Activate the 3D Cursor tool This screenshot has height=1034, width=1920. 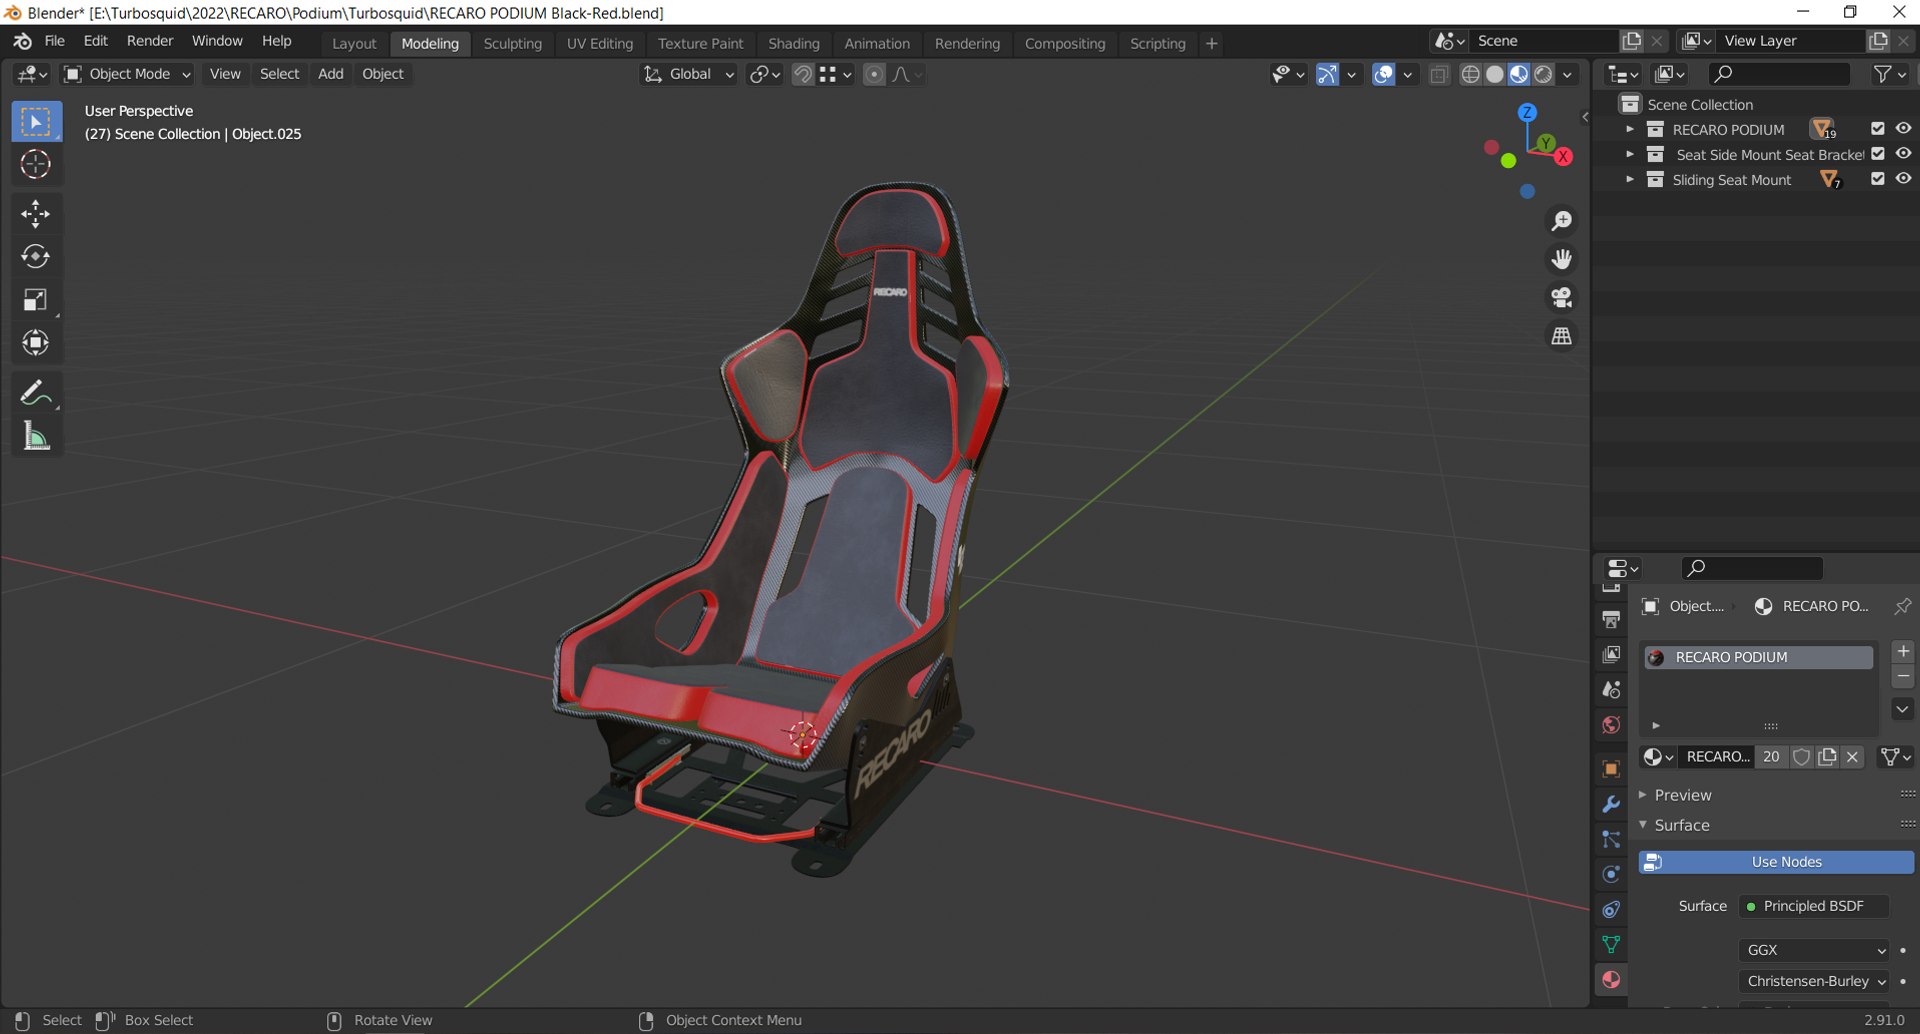[36, 165]
